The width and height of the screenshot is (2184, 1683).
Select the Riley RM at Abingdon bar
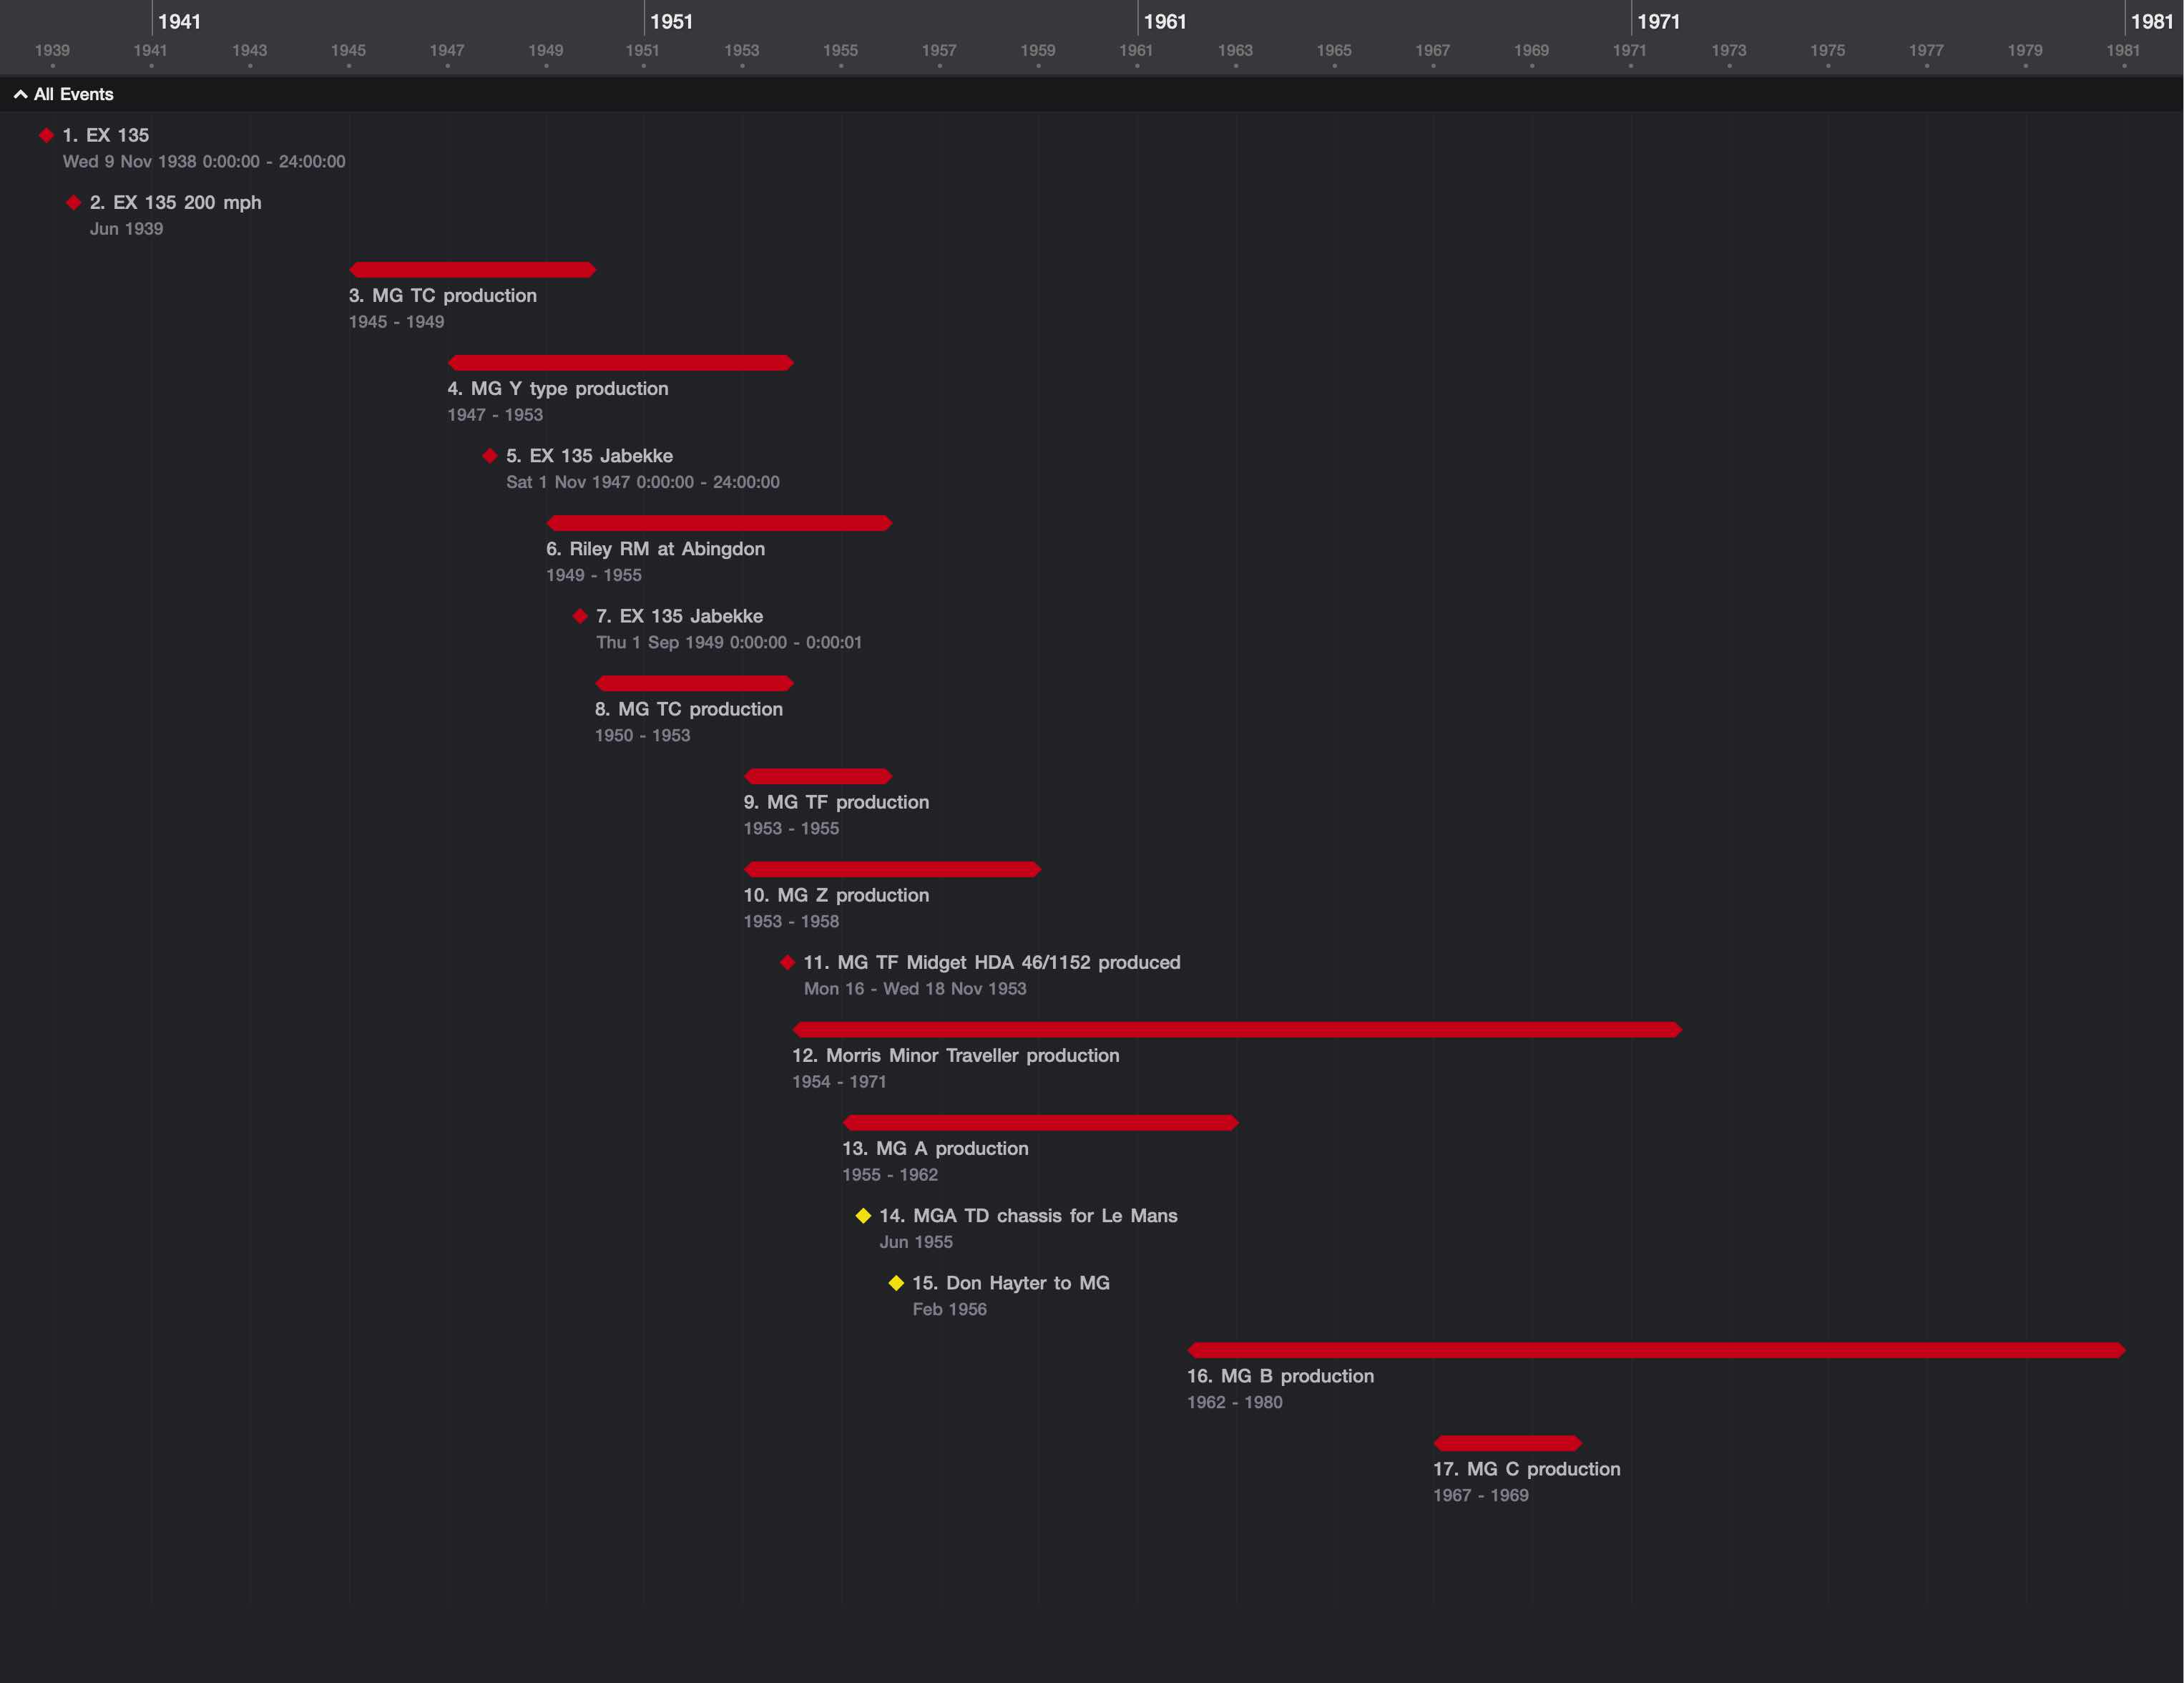(x=718, y=523)
